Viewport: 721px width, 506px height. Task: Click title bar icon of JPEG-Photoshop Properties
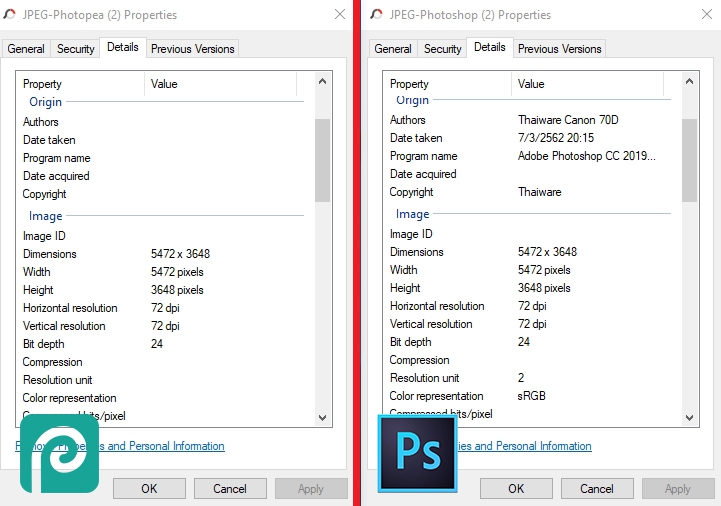377,15
